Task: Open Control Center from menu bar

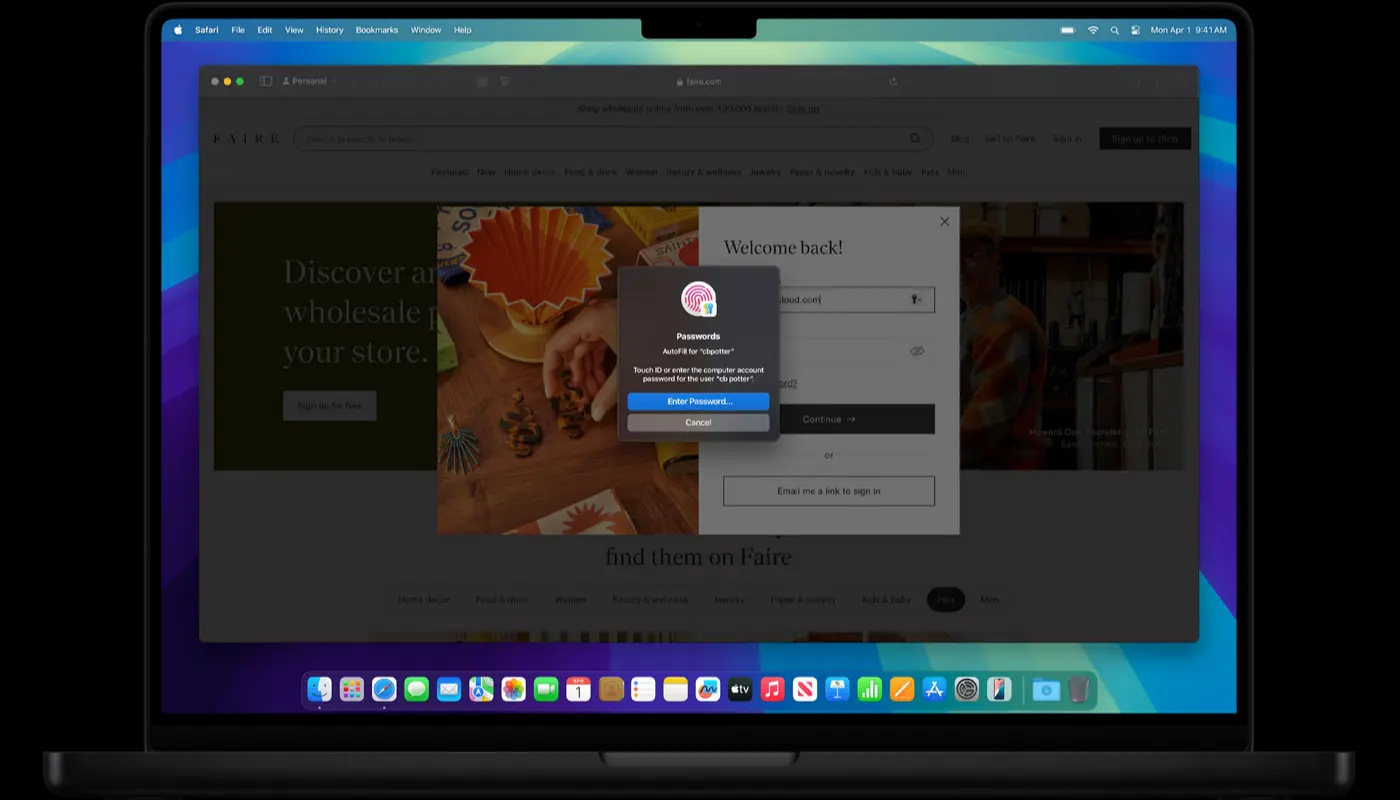Action: pyautogui.click(x=1135, y=30)
